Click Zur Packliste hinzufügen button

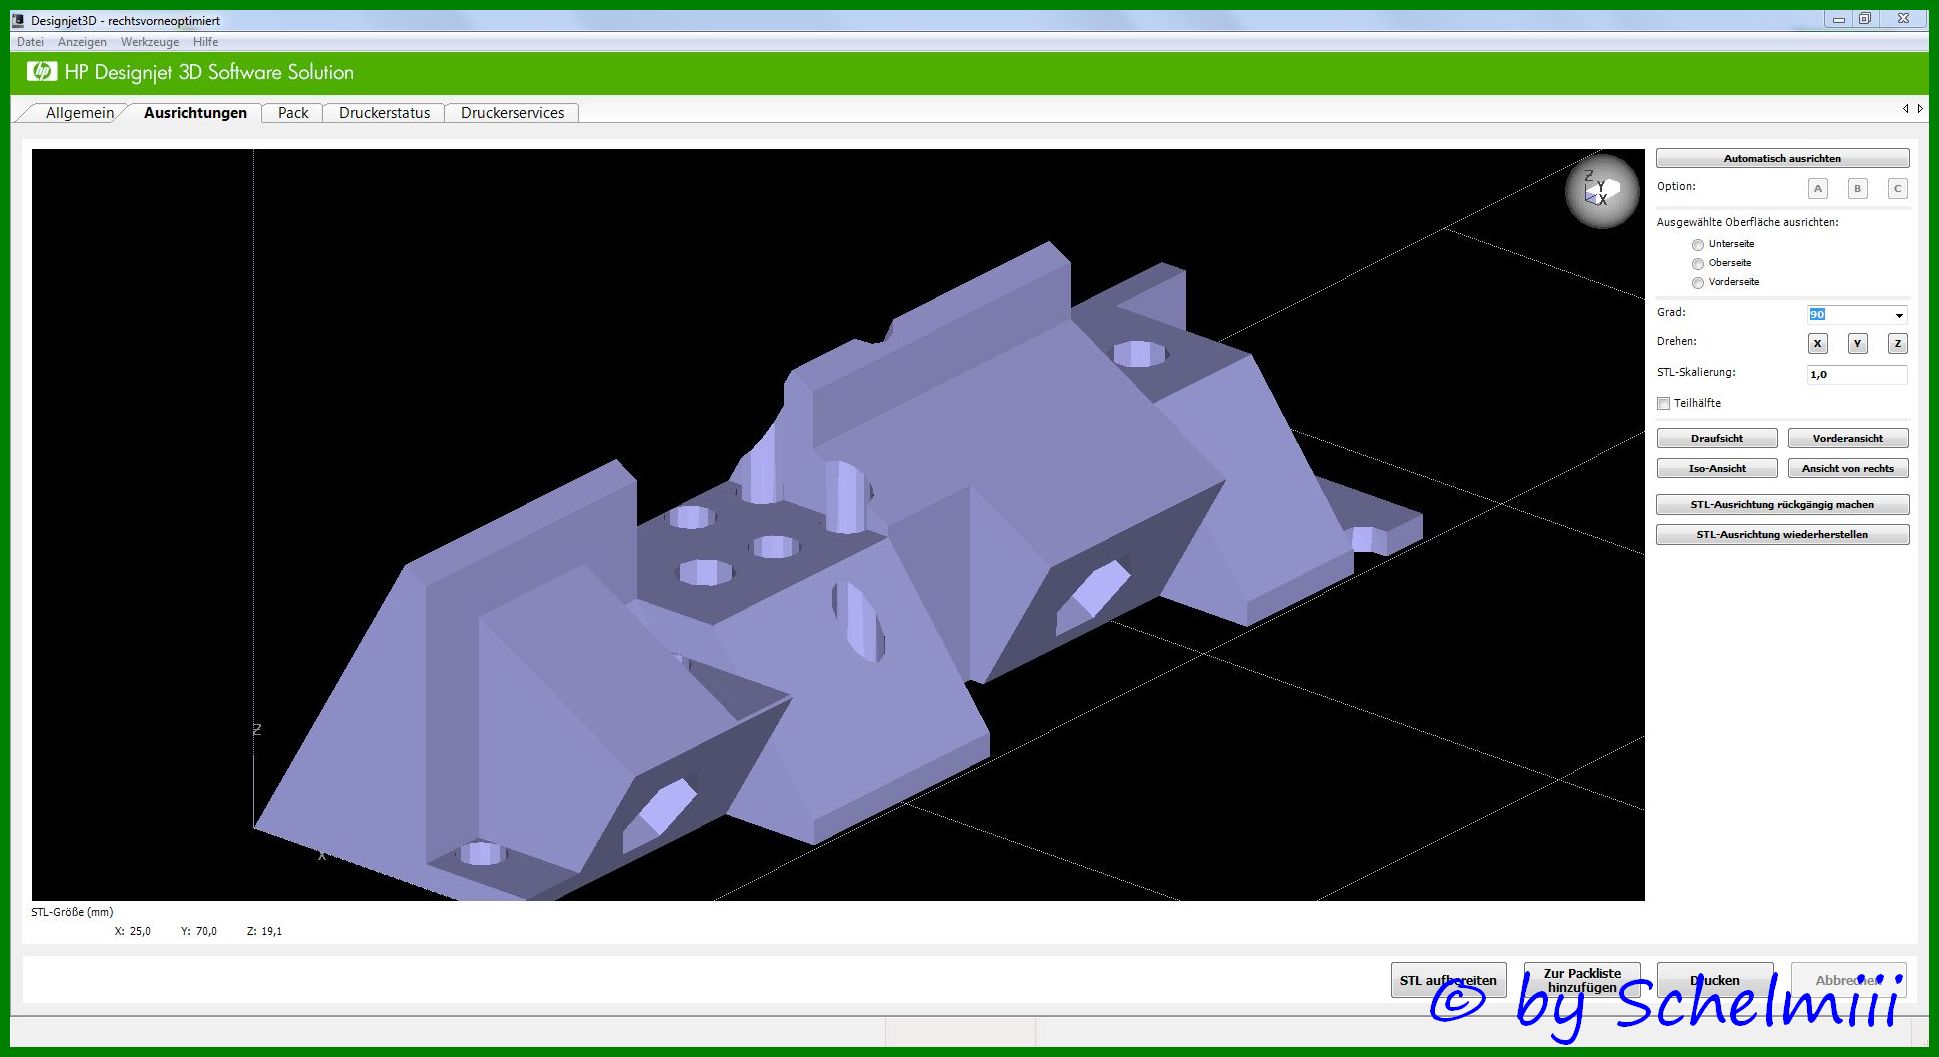[x=1582, y=980]
